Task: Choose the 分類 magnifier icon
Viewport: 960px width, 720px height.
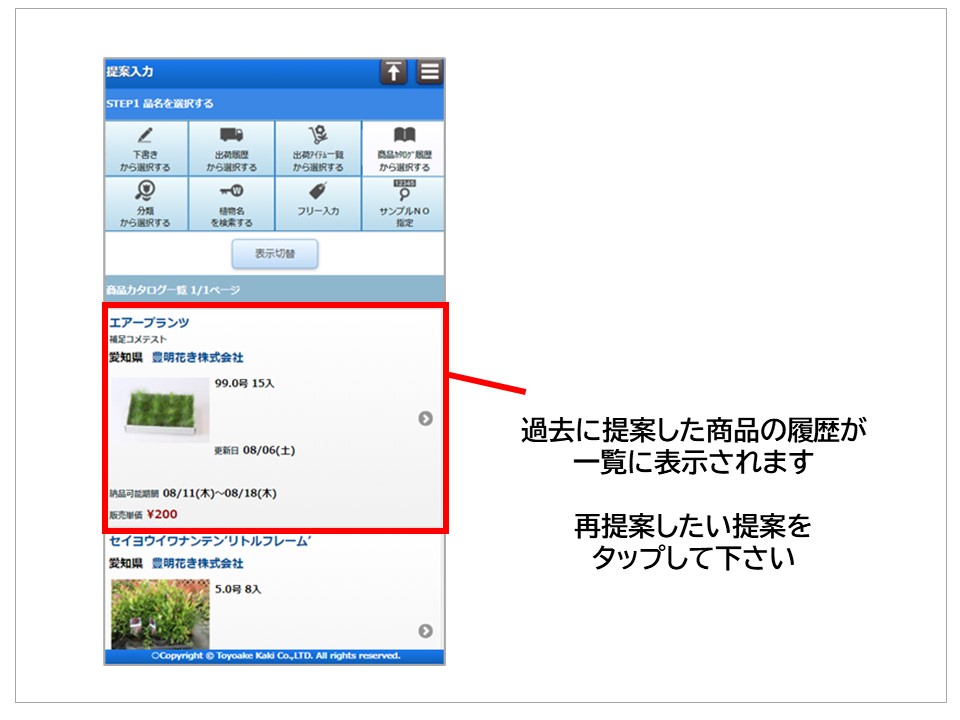Action: 146,191
